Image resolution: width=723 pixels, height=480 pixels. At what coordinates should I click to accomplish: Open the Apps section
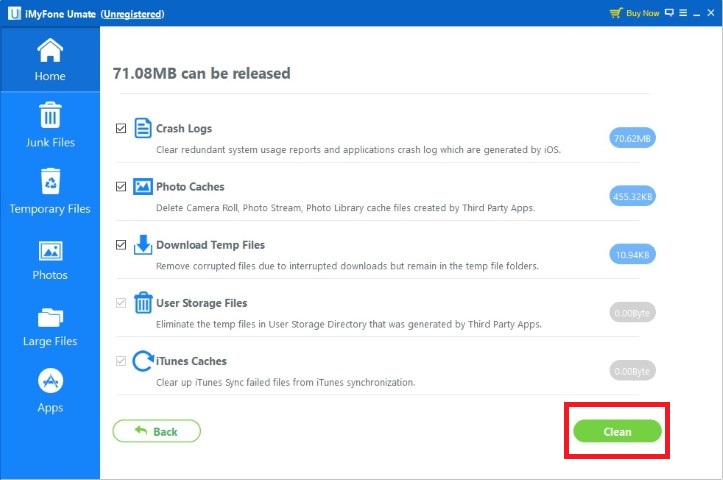[50, 391]
